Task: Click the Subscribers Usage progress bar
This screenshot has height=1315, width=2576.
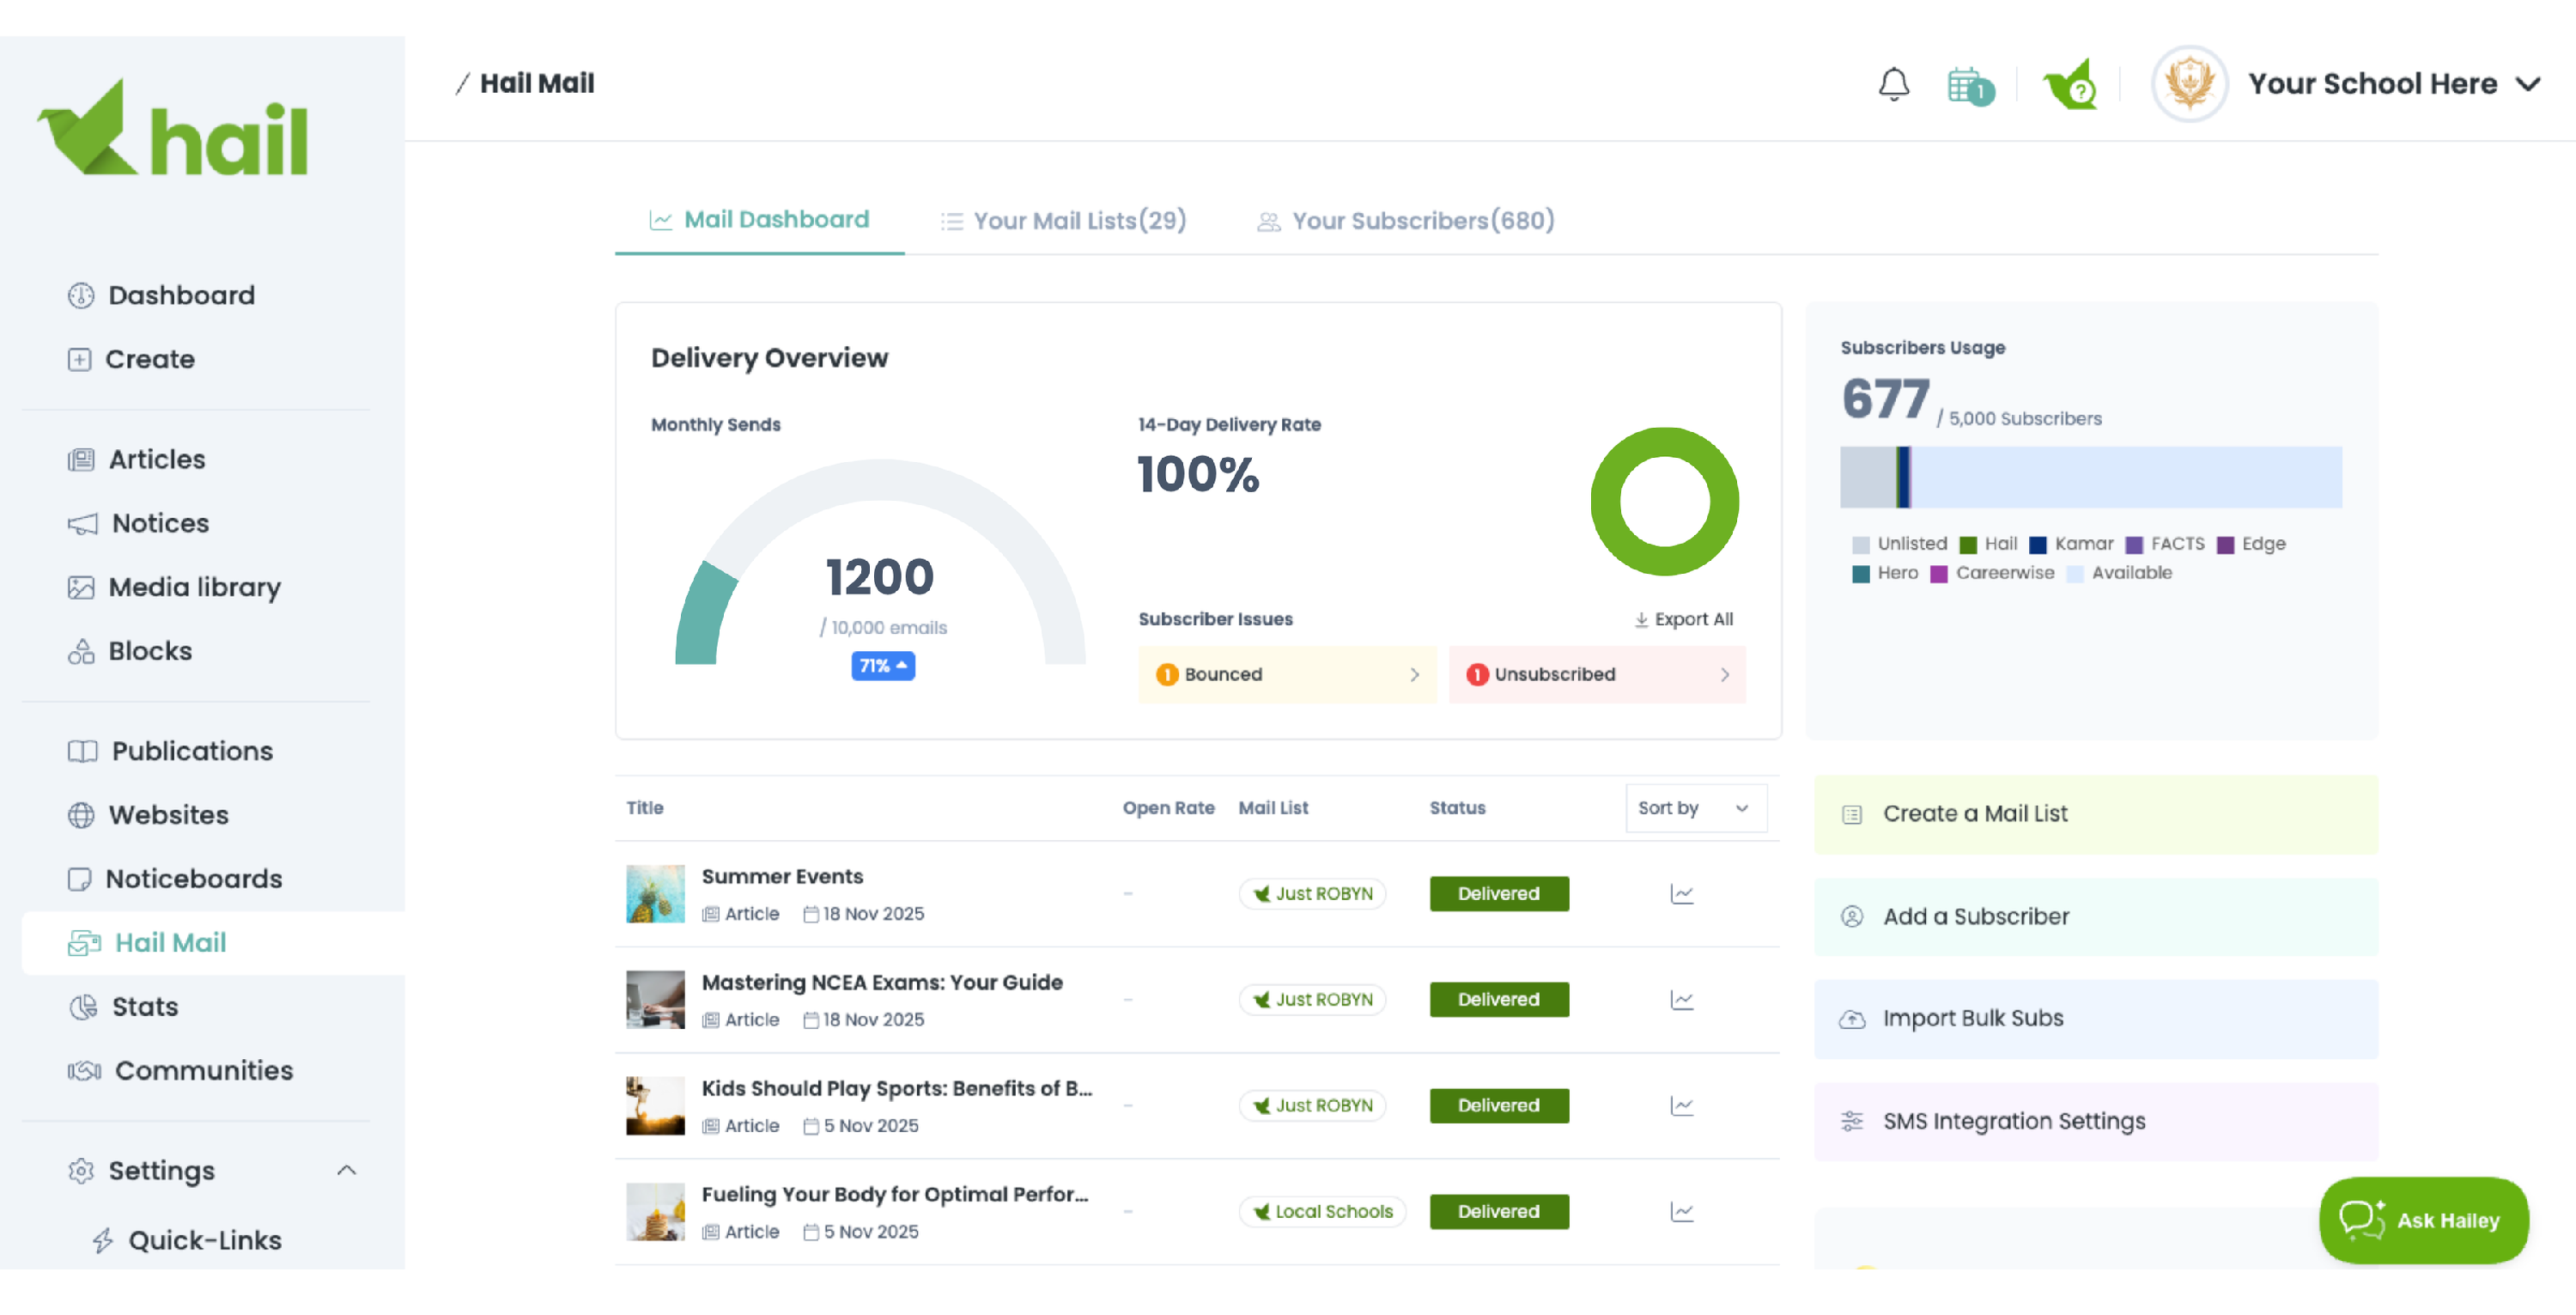Action: pyautogui.click(x=2090, y=478)
